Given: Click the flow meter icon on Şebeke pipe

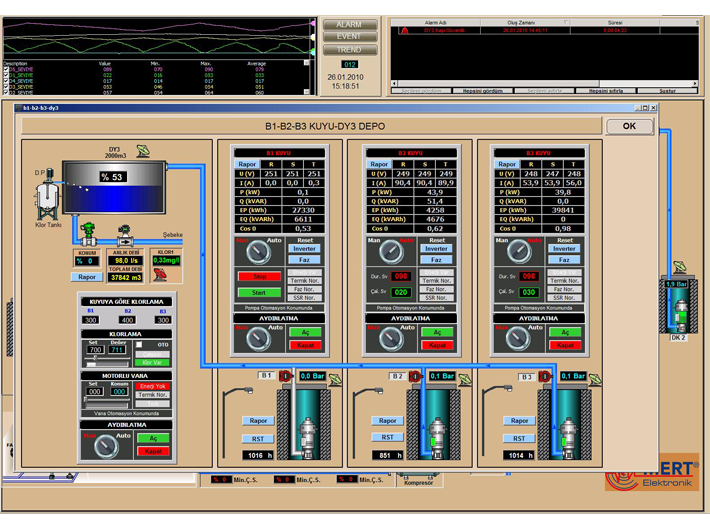Looking at the screenshot, I should coord(124,235).
